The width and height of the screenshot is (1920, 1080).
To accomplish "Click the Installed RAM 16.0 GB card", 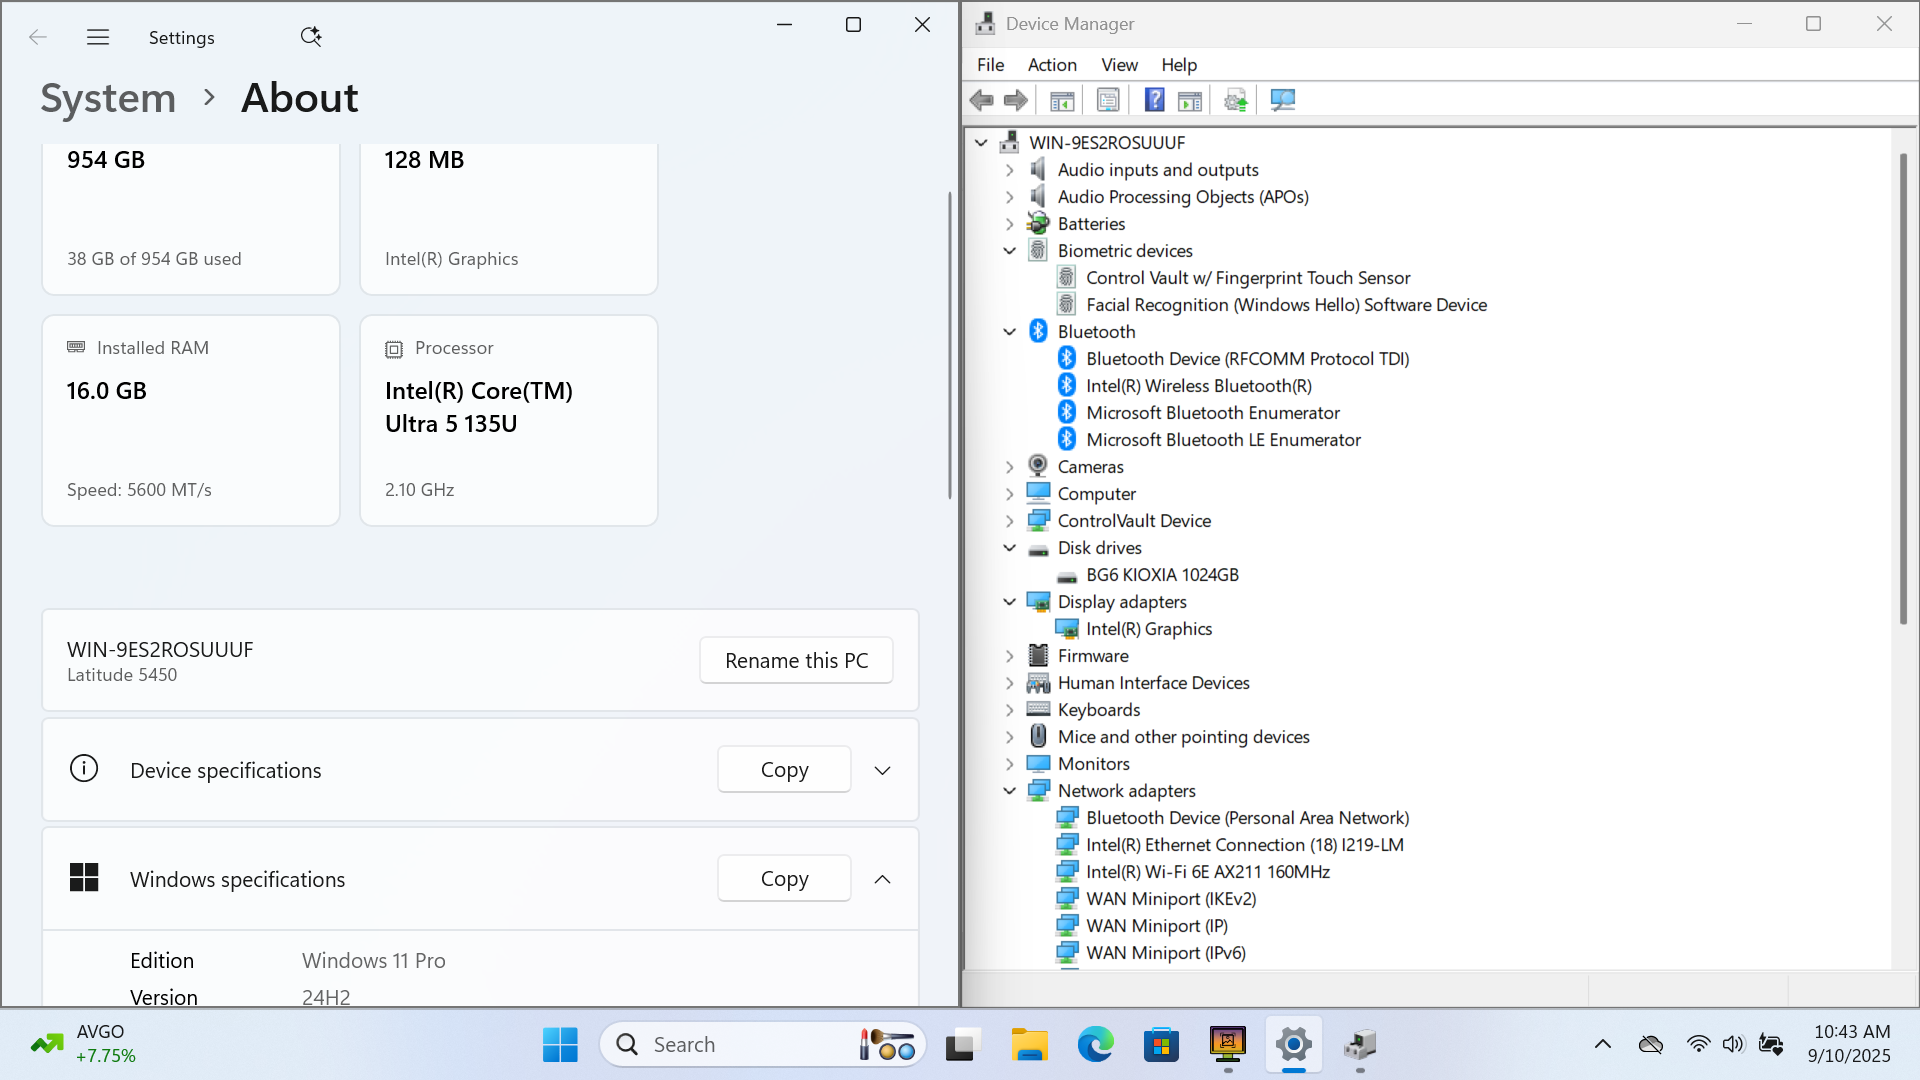I will pos(191,421).
